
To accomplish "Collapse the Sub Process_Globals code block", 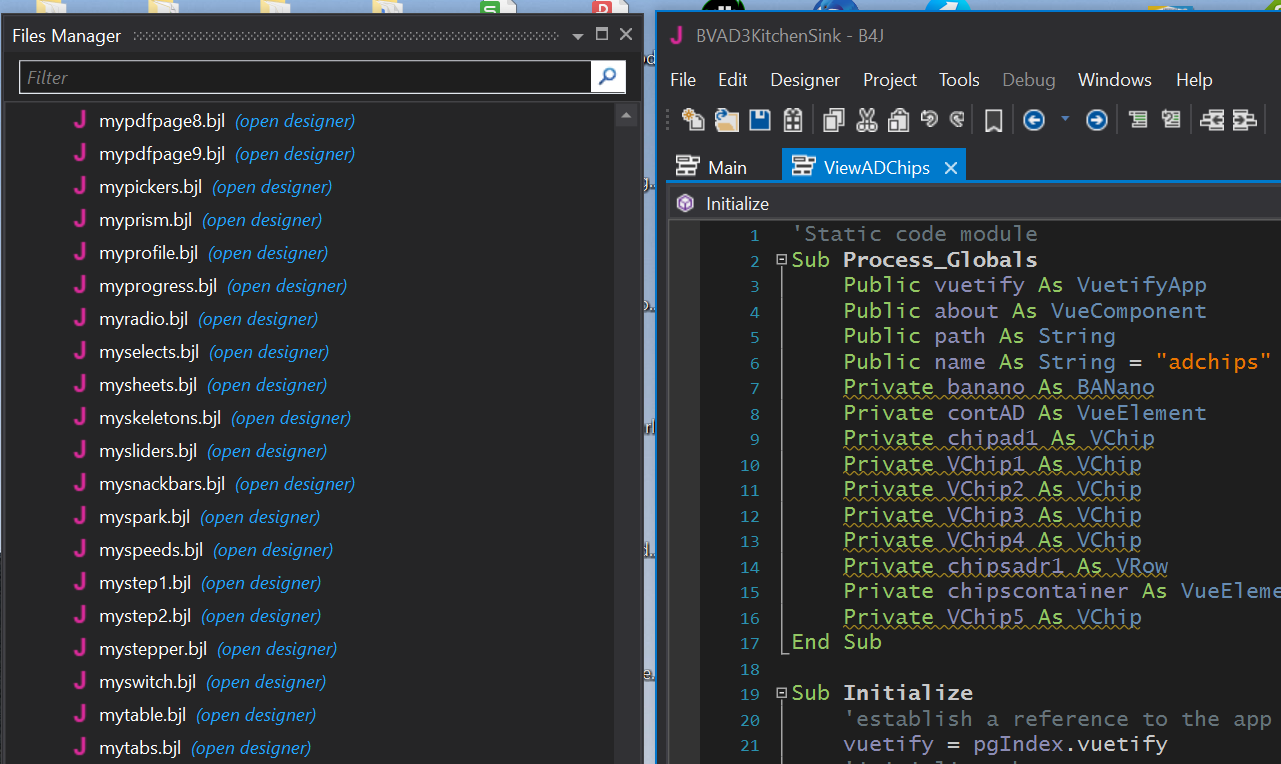I will (781, 260).
